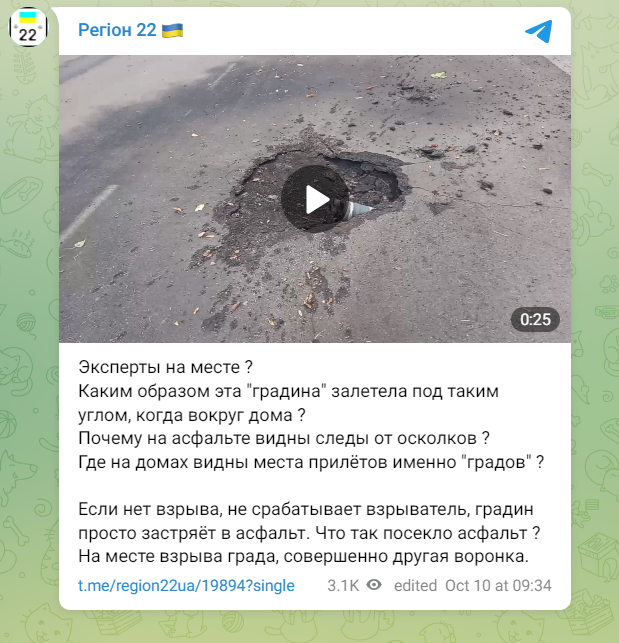
Task: Click the text 'углом, когда вокруг дома ?'
Action: click(x=192, y=415)
